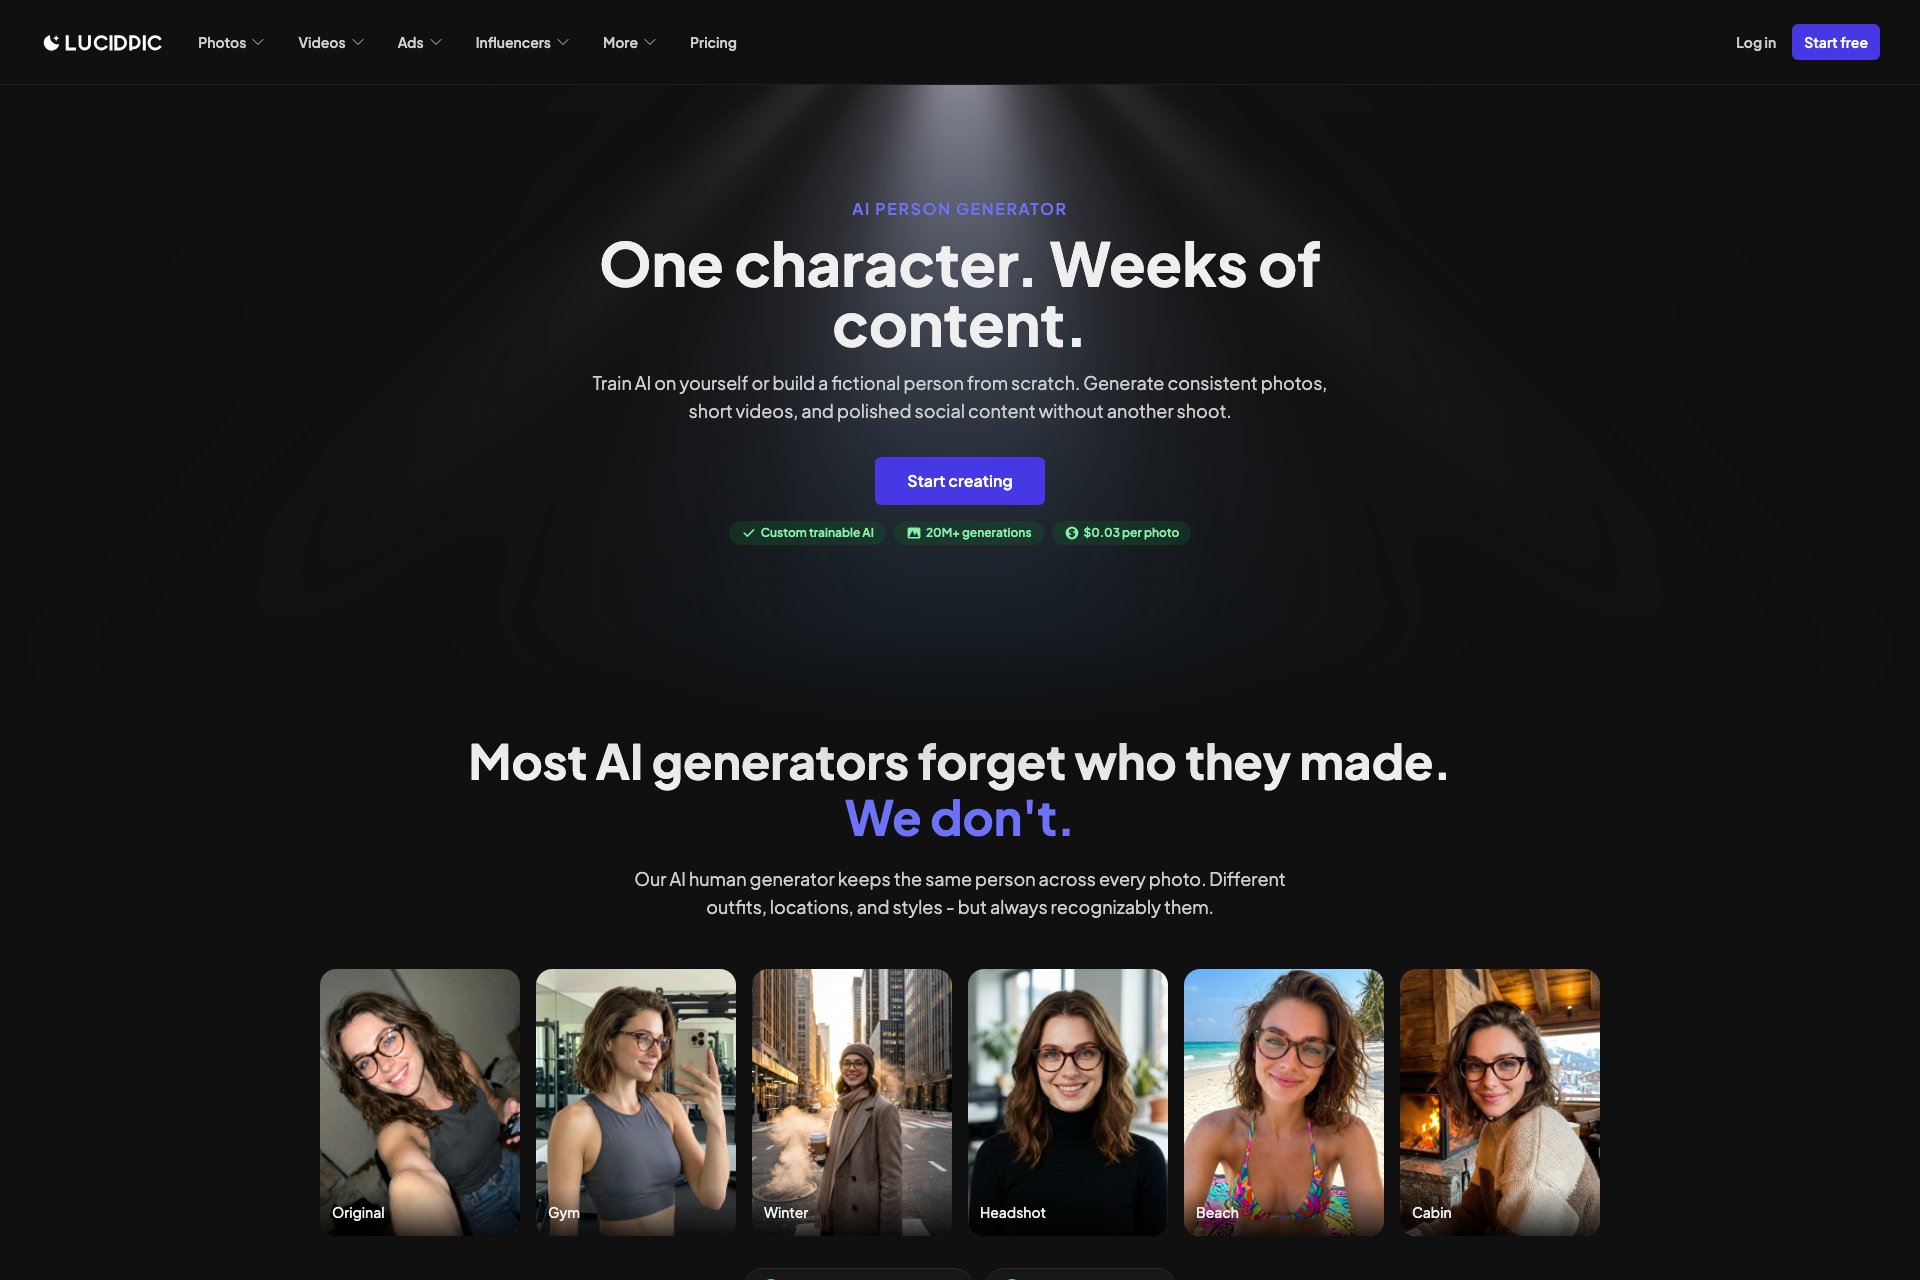
Task: Click the Start free button
Action: (x=1835, y=42)
